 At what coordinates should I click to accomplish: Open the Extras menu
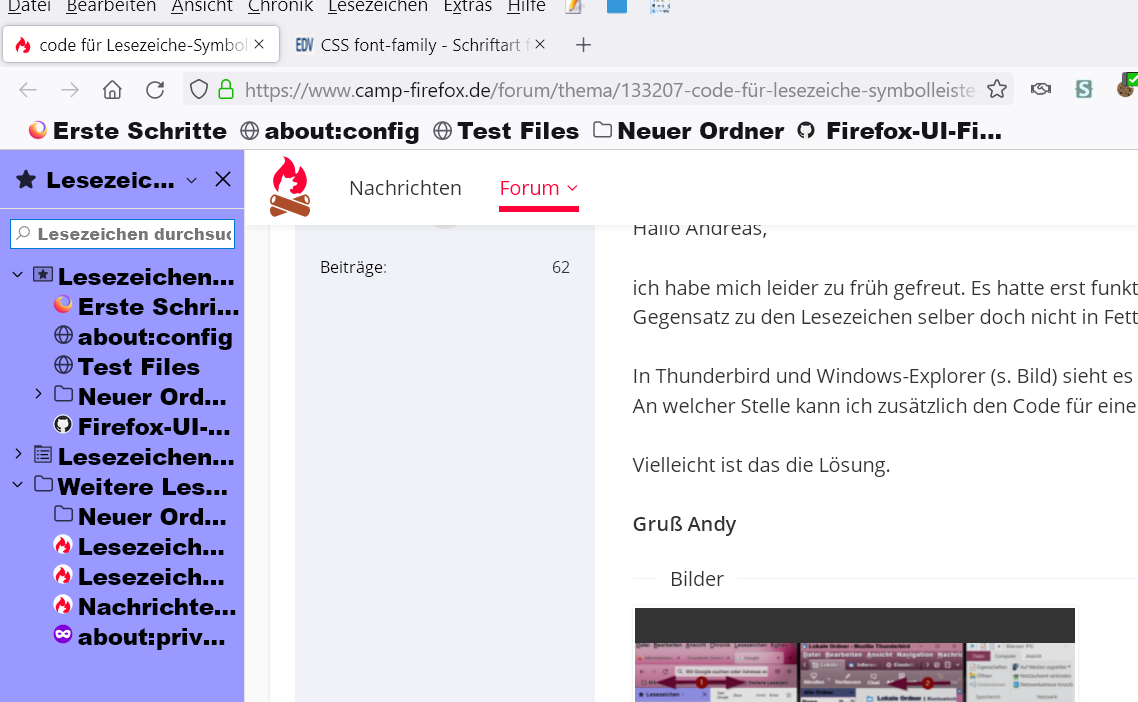click(467, 7)
